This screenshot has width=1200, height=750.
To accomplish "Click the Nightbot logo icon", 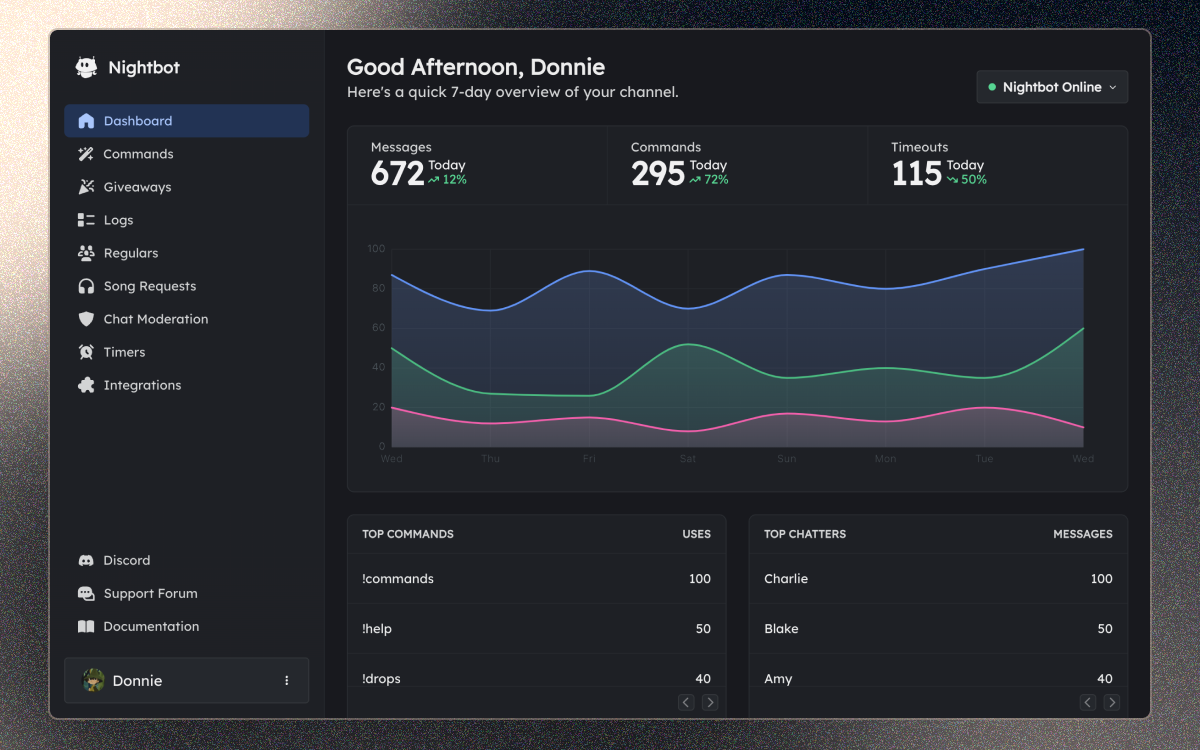I will pos(87,68).
